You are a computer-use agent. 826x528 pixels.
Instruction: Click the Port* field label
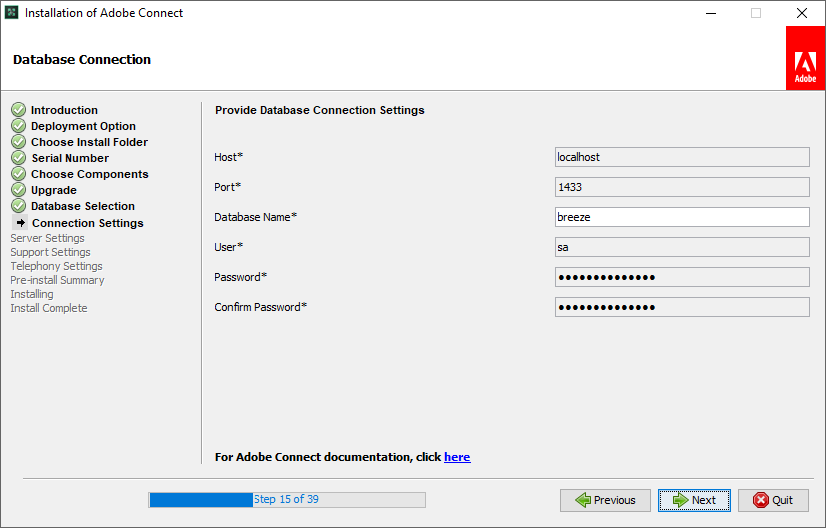(228, 187)
